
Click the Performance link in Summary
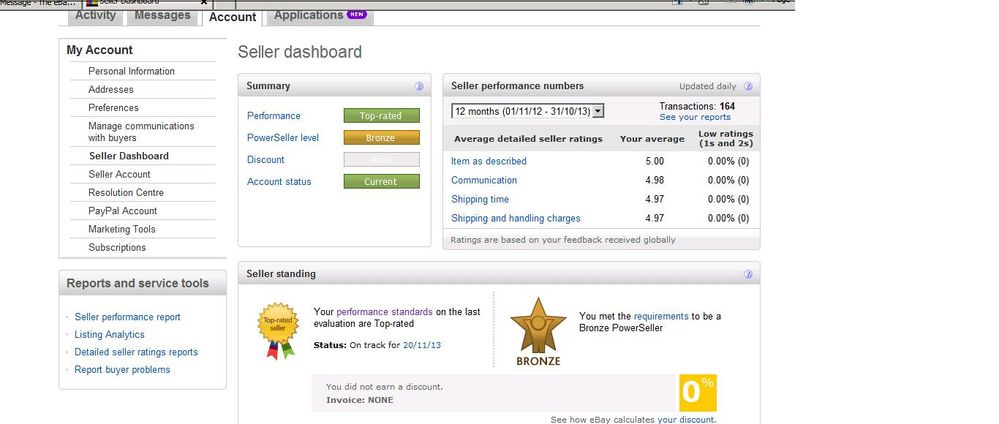[273, 116]
